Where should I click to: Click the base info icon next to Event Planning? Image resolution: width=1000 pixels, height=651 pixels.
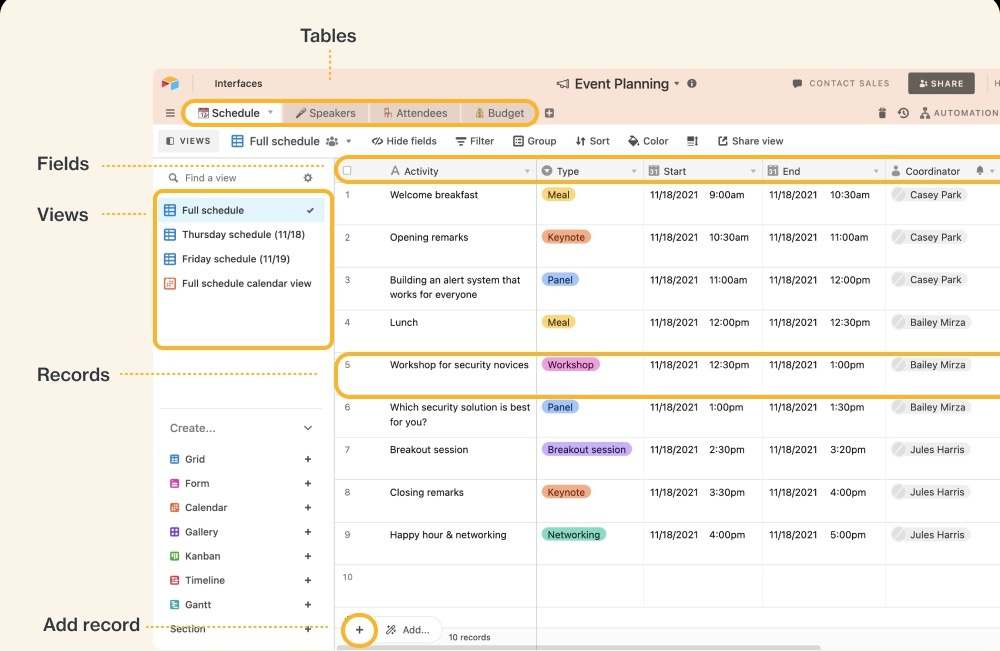tap(692, 84)
